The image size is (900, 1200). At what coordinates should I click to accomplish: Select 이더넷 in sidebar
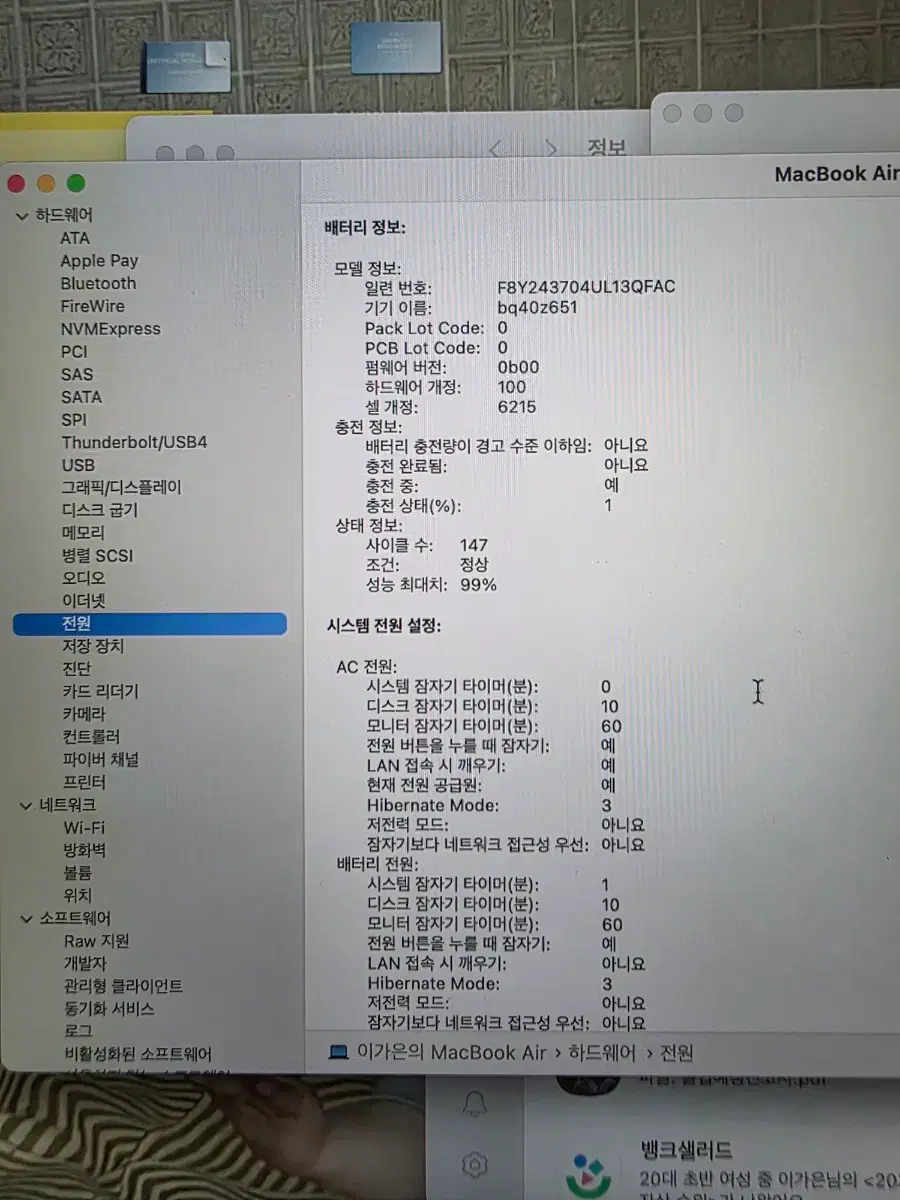click(x=83, y=601)
